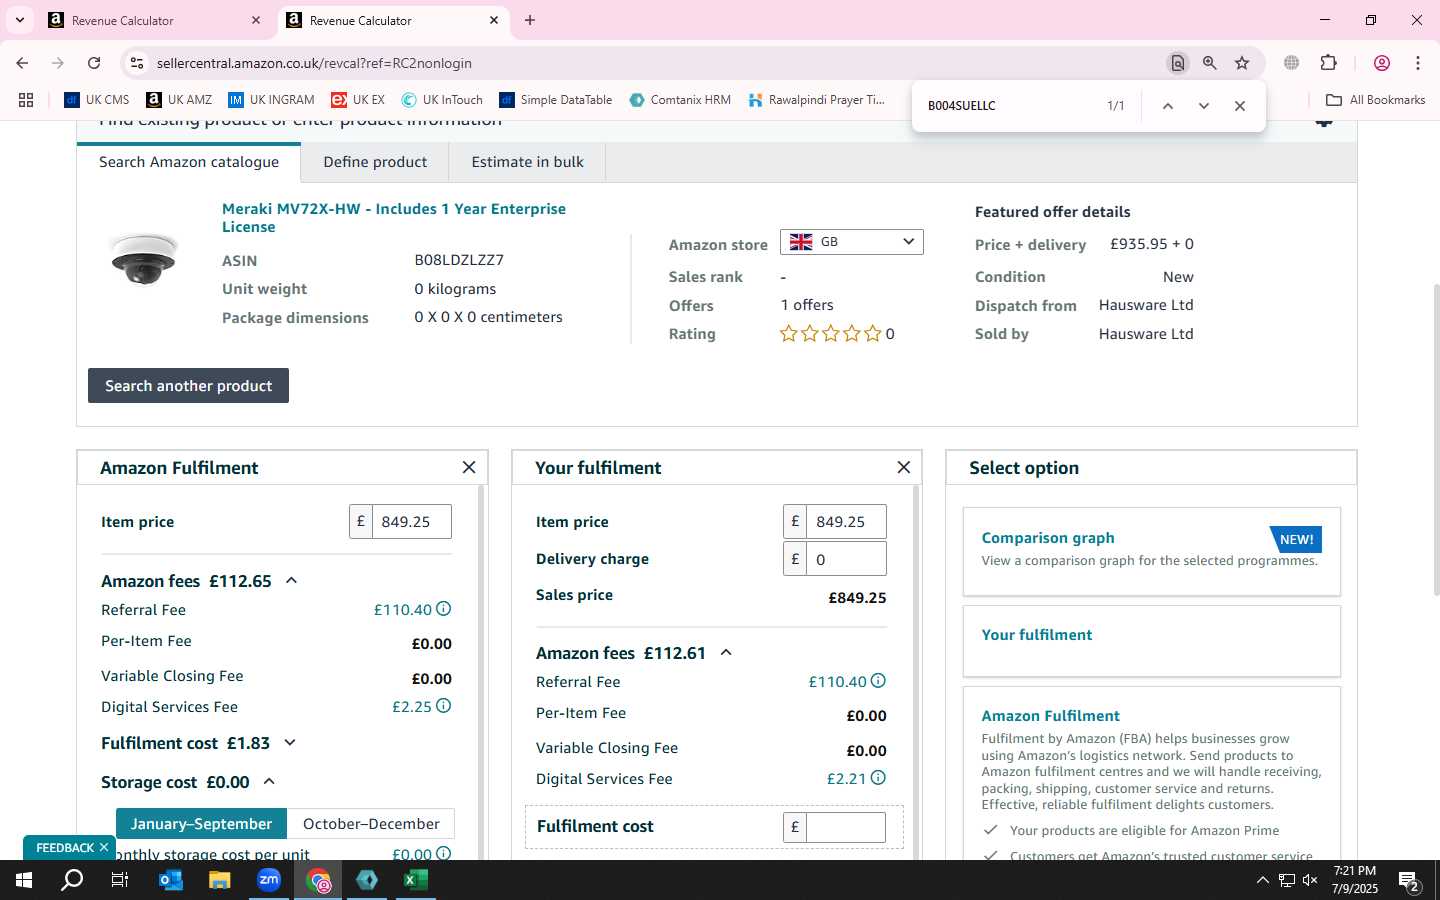Open Meraki MV72X-HW product link

[394, 218]
